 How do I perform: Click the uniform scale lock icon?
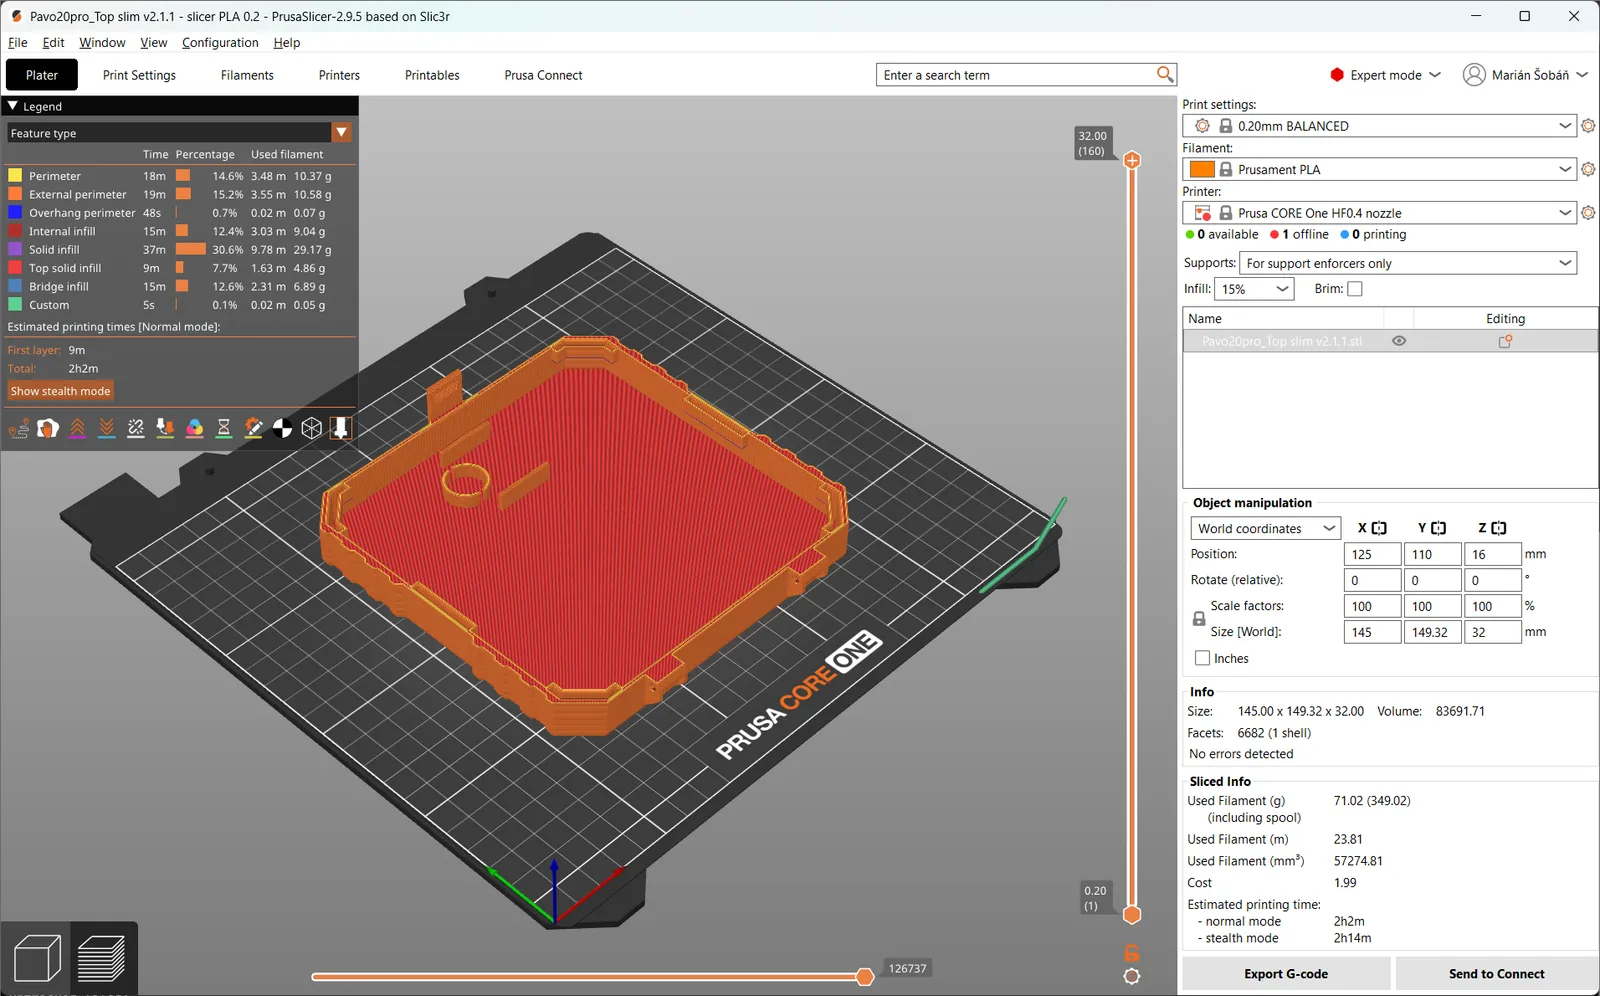pos(1199,619)
